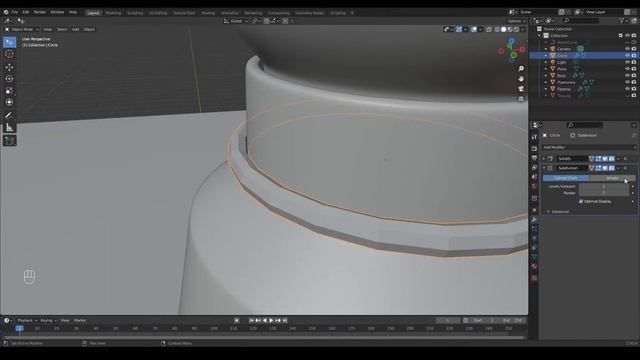640x360 pixels.
Task: Open the Particles properties tab
Action: [x=534, y=229]
